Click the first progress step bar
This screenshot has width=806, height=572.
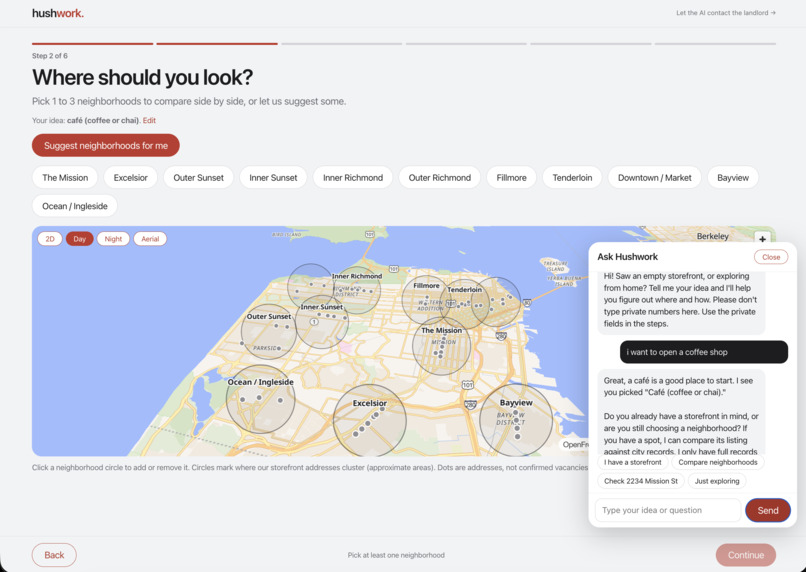[93, 44]
